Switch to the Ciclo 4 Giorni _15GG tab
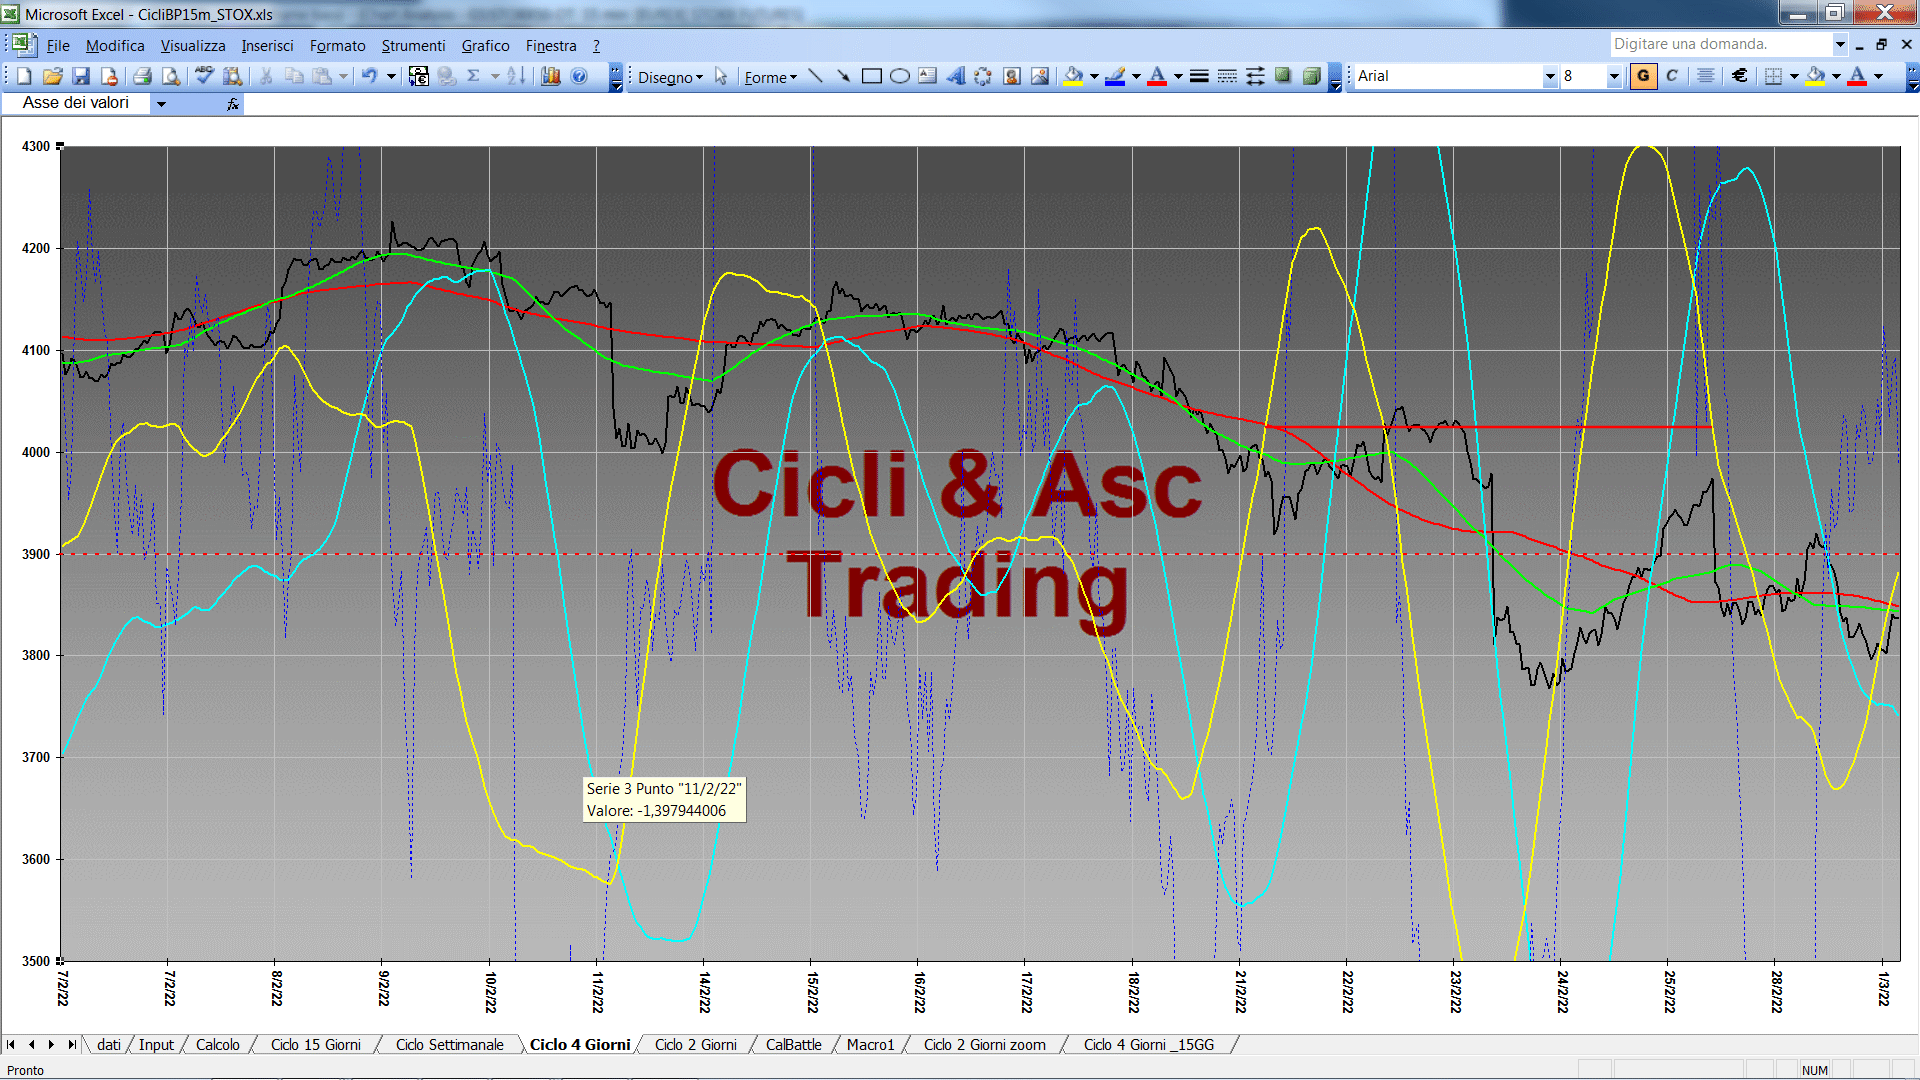1920x1080 pixels. 1149,1045
